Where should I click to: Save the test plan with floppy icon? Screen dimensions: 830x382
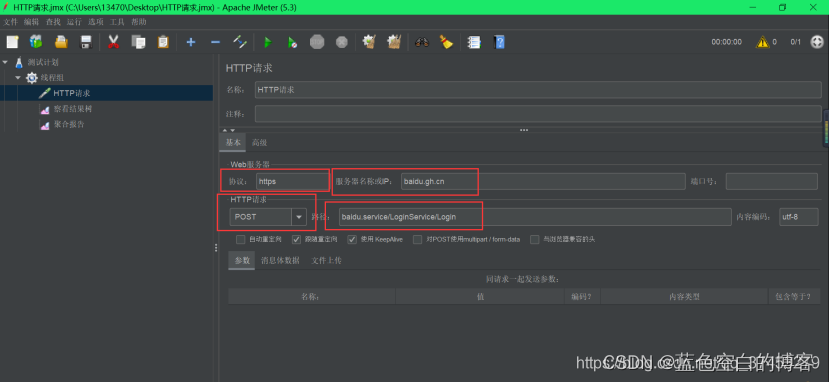pos(86,42)
